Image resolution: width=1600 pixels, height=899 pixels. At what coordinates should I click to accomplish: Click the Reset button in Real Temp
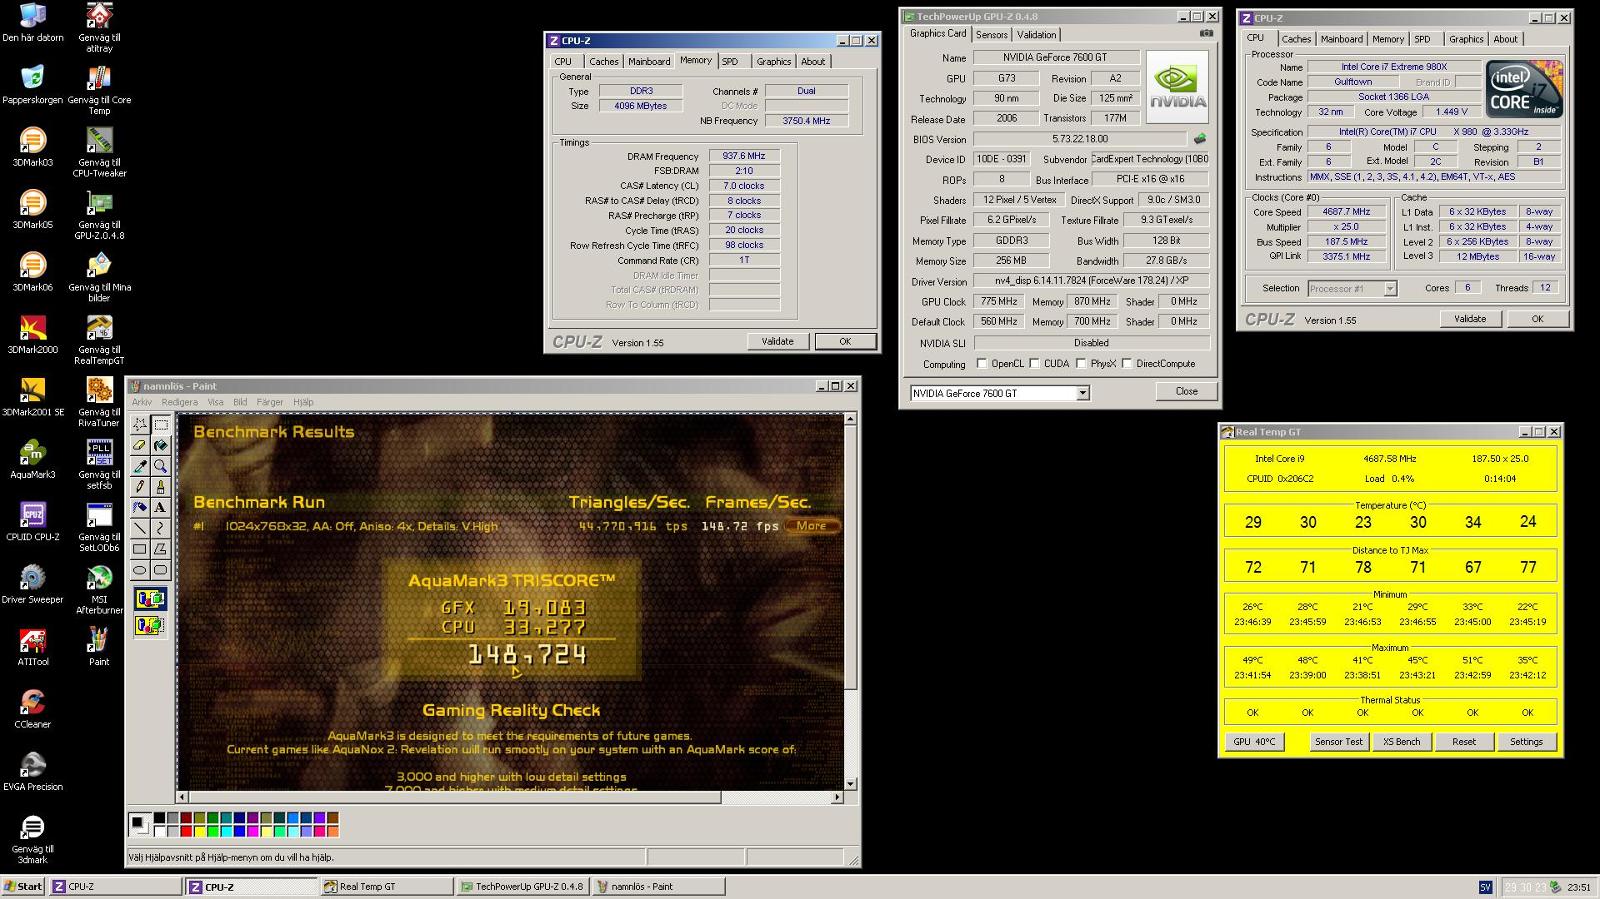click(x=1464, y=742)
